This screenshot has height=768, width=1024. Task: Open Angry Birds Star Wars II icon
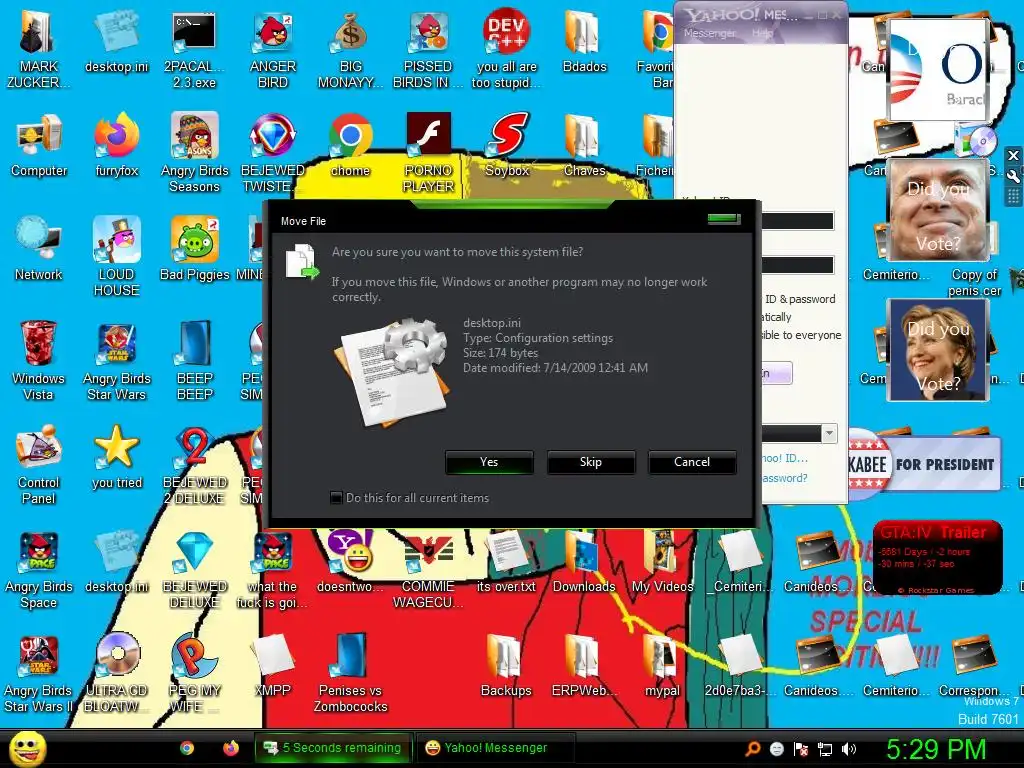point(39,673)
